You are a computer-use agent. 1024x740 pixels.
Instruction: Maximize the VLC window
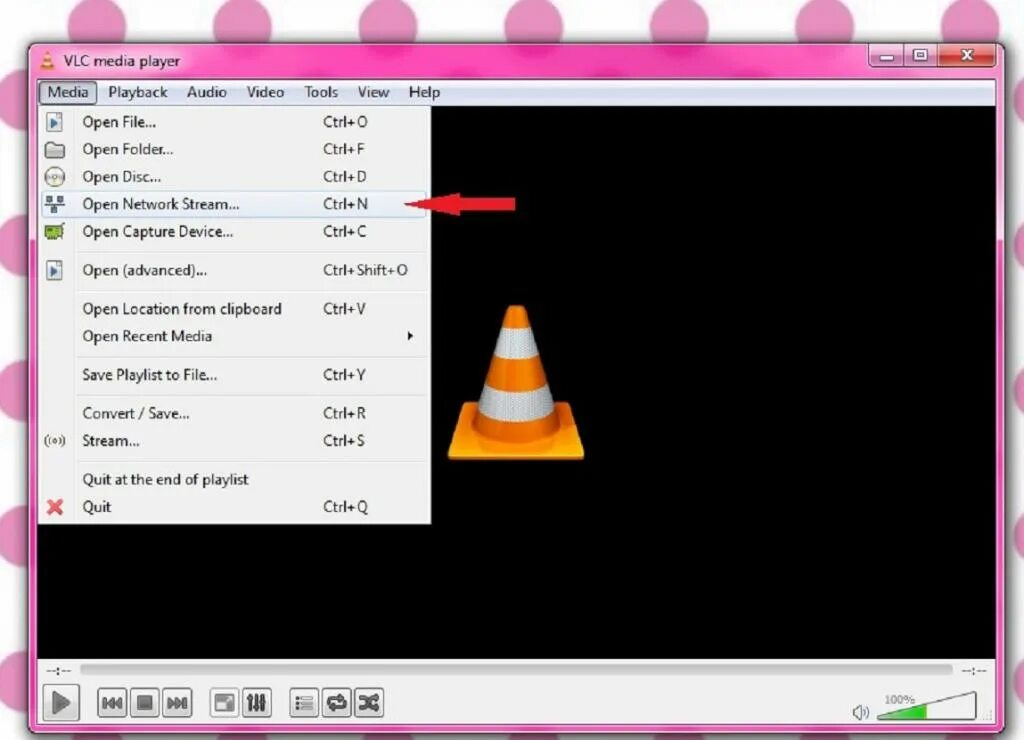[x=920, y=56]
